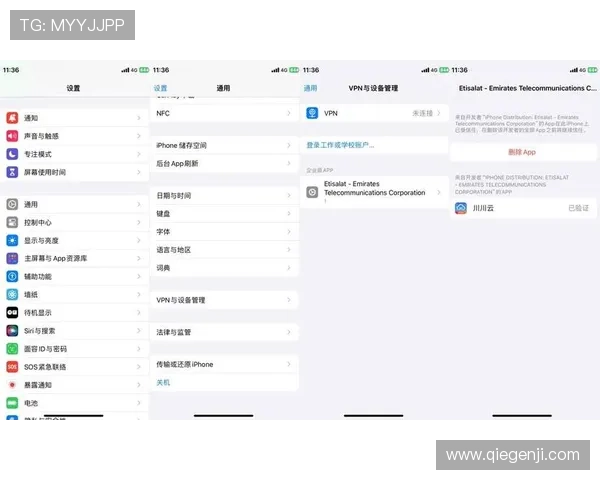
Task: Tap the Etisalat enterprise profile gear icon
Action: (x=312, y=192)
